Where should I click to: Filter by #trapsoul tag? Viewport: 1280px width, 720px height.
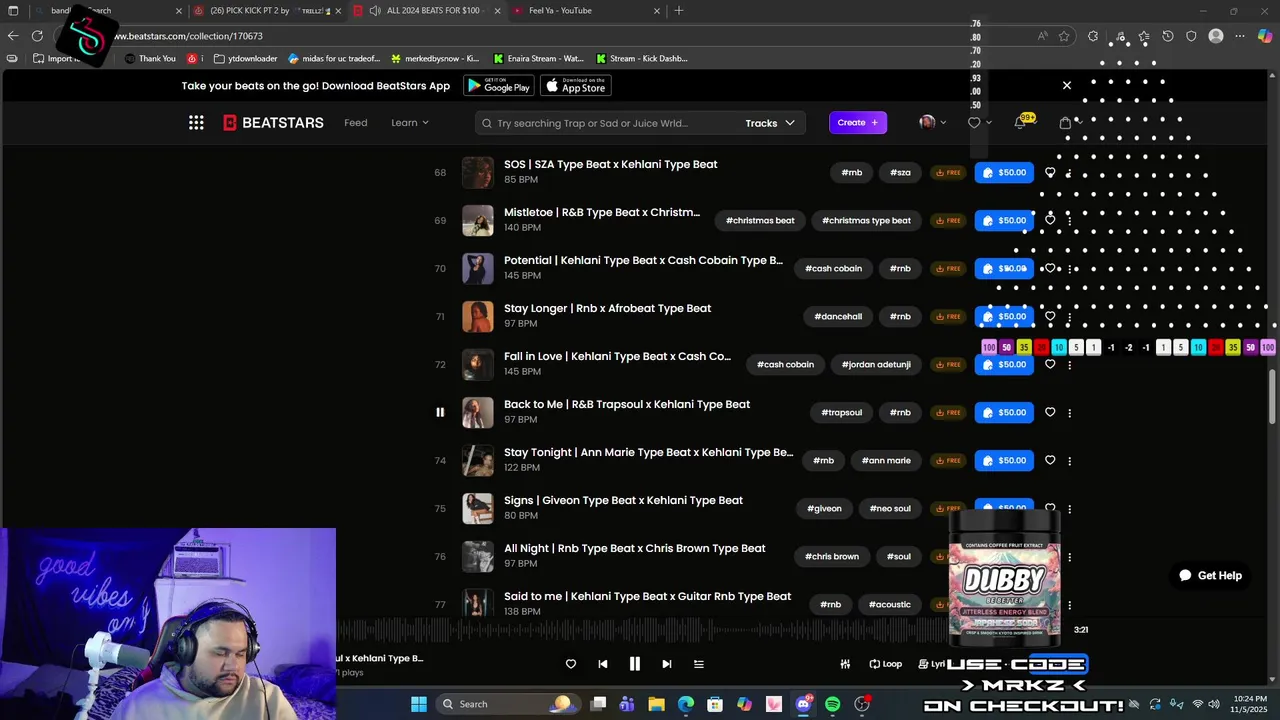841,412
